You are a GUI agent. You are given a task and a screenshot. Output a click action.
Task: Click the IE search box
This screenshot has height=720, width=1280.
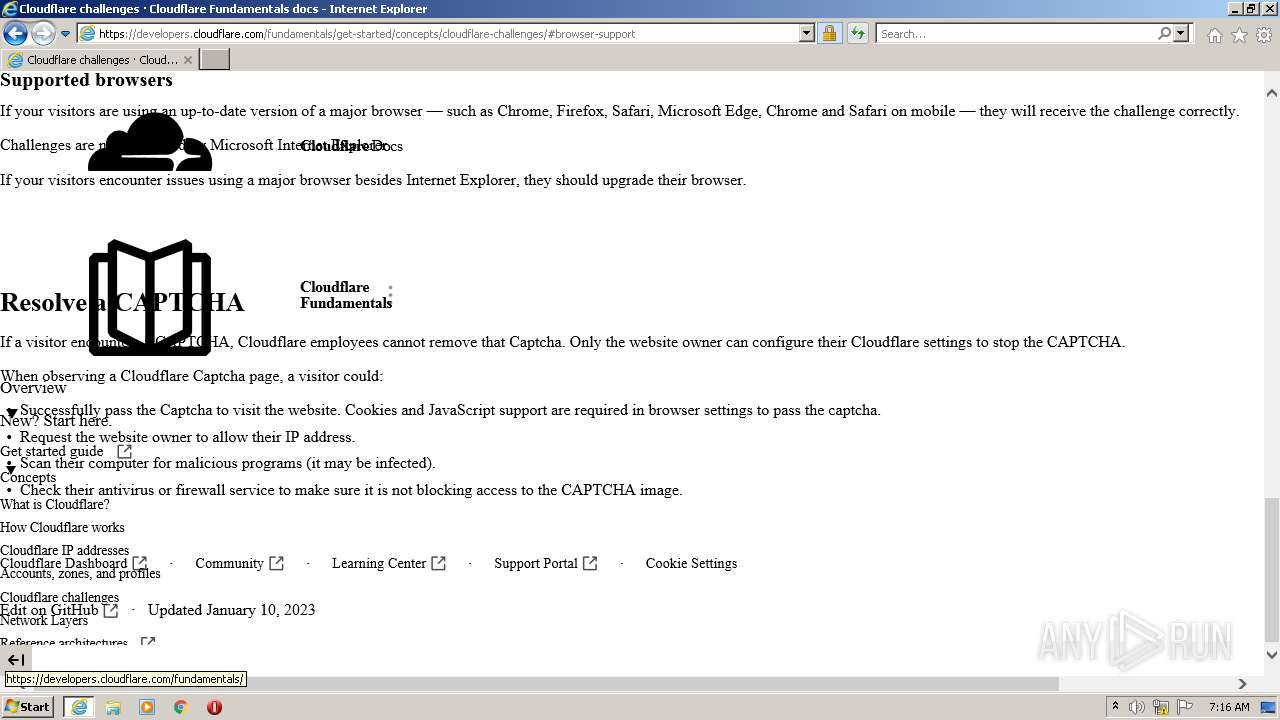[1016, 34]
